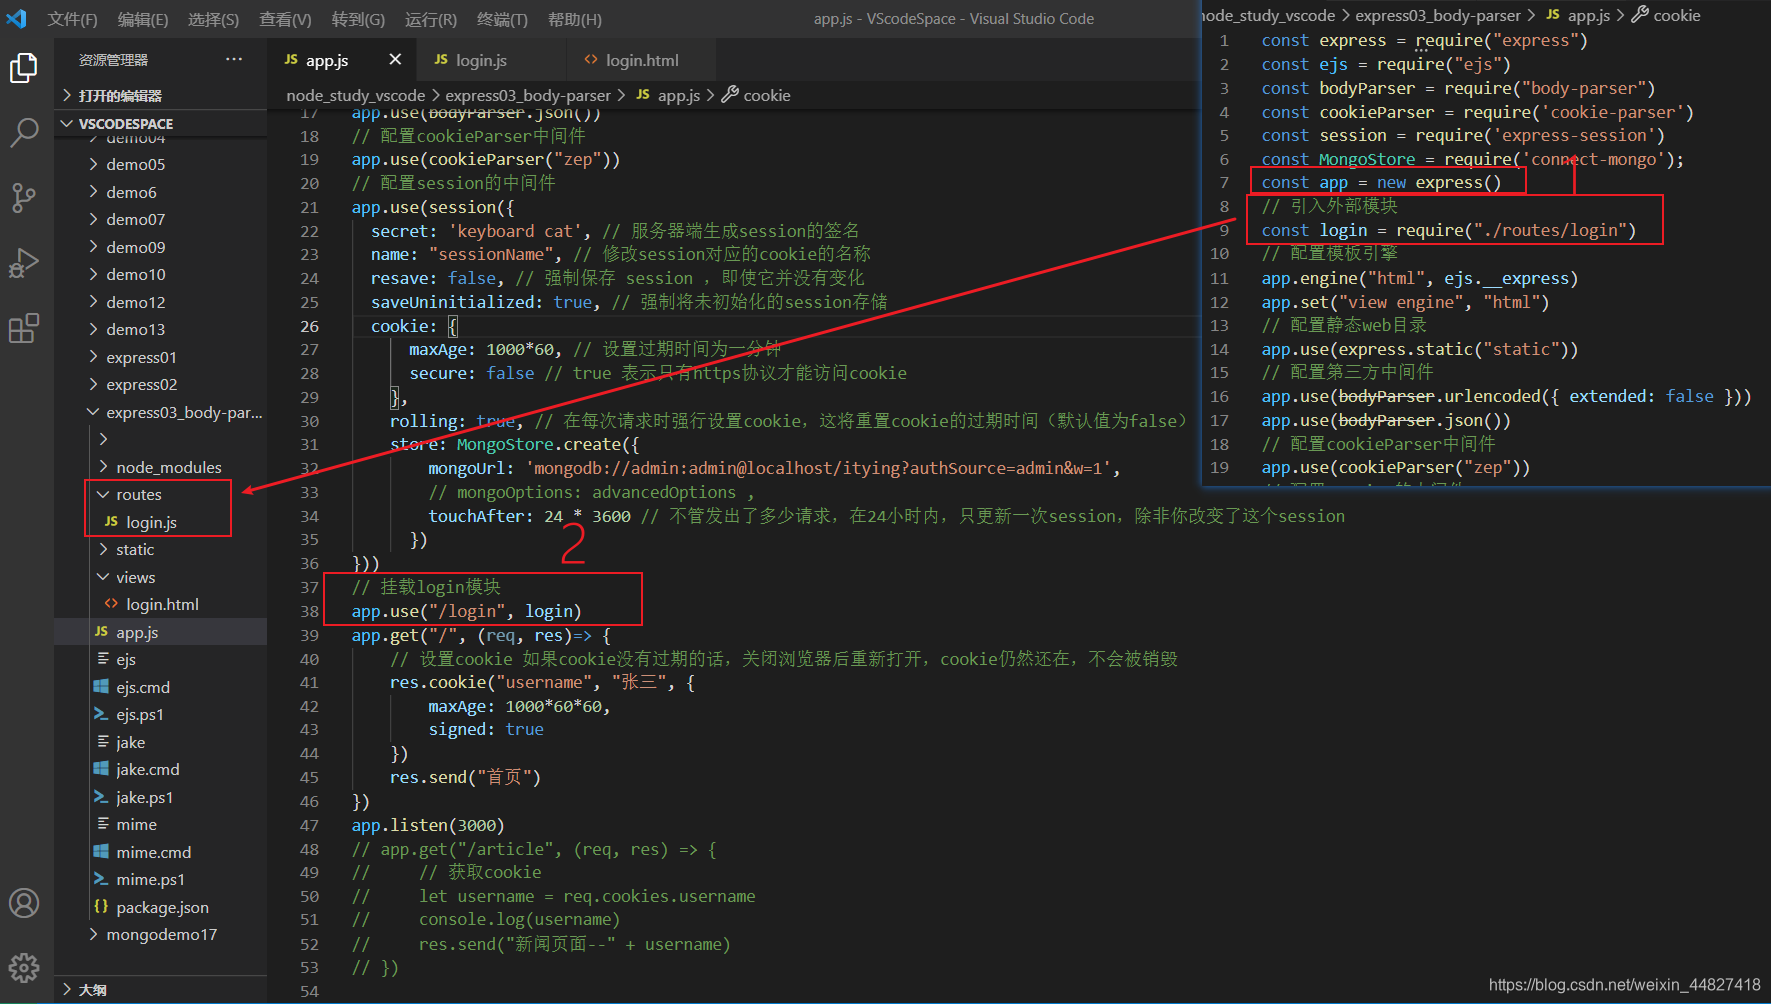Screen dimensions: 1771x1004
Task: Expand the demo13 folder
Action: [160, 329]
